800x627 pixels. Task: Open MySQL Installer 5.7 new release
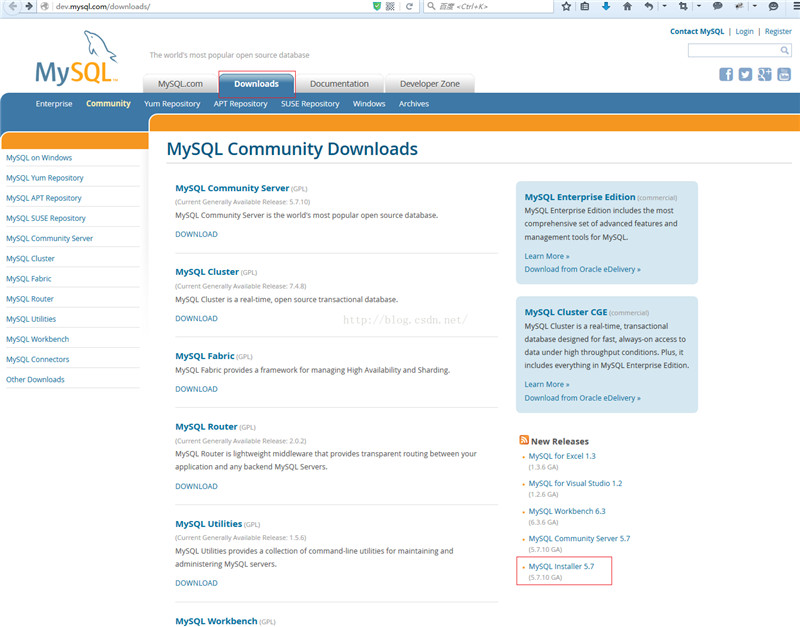[x=561, y=566]
